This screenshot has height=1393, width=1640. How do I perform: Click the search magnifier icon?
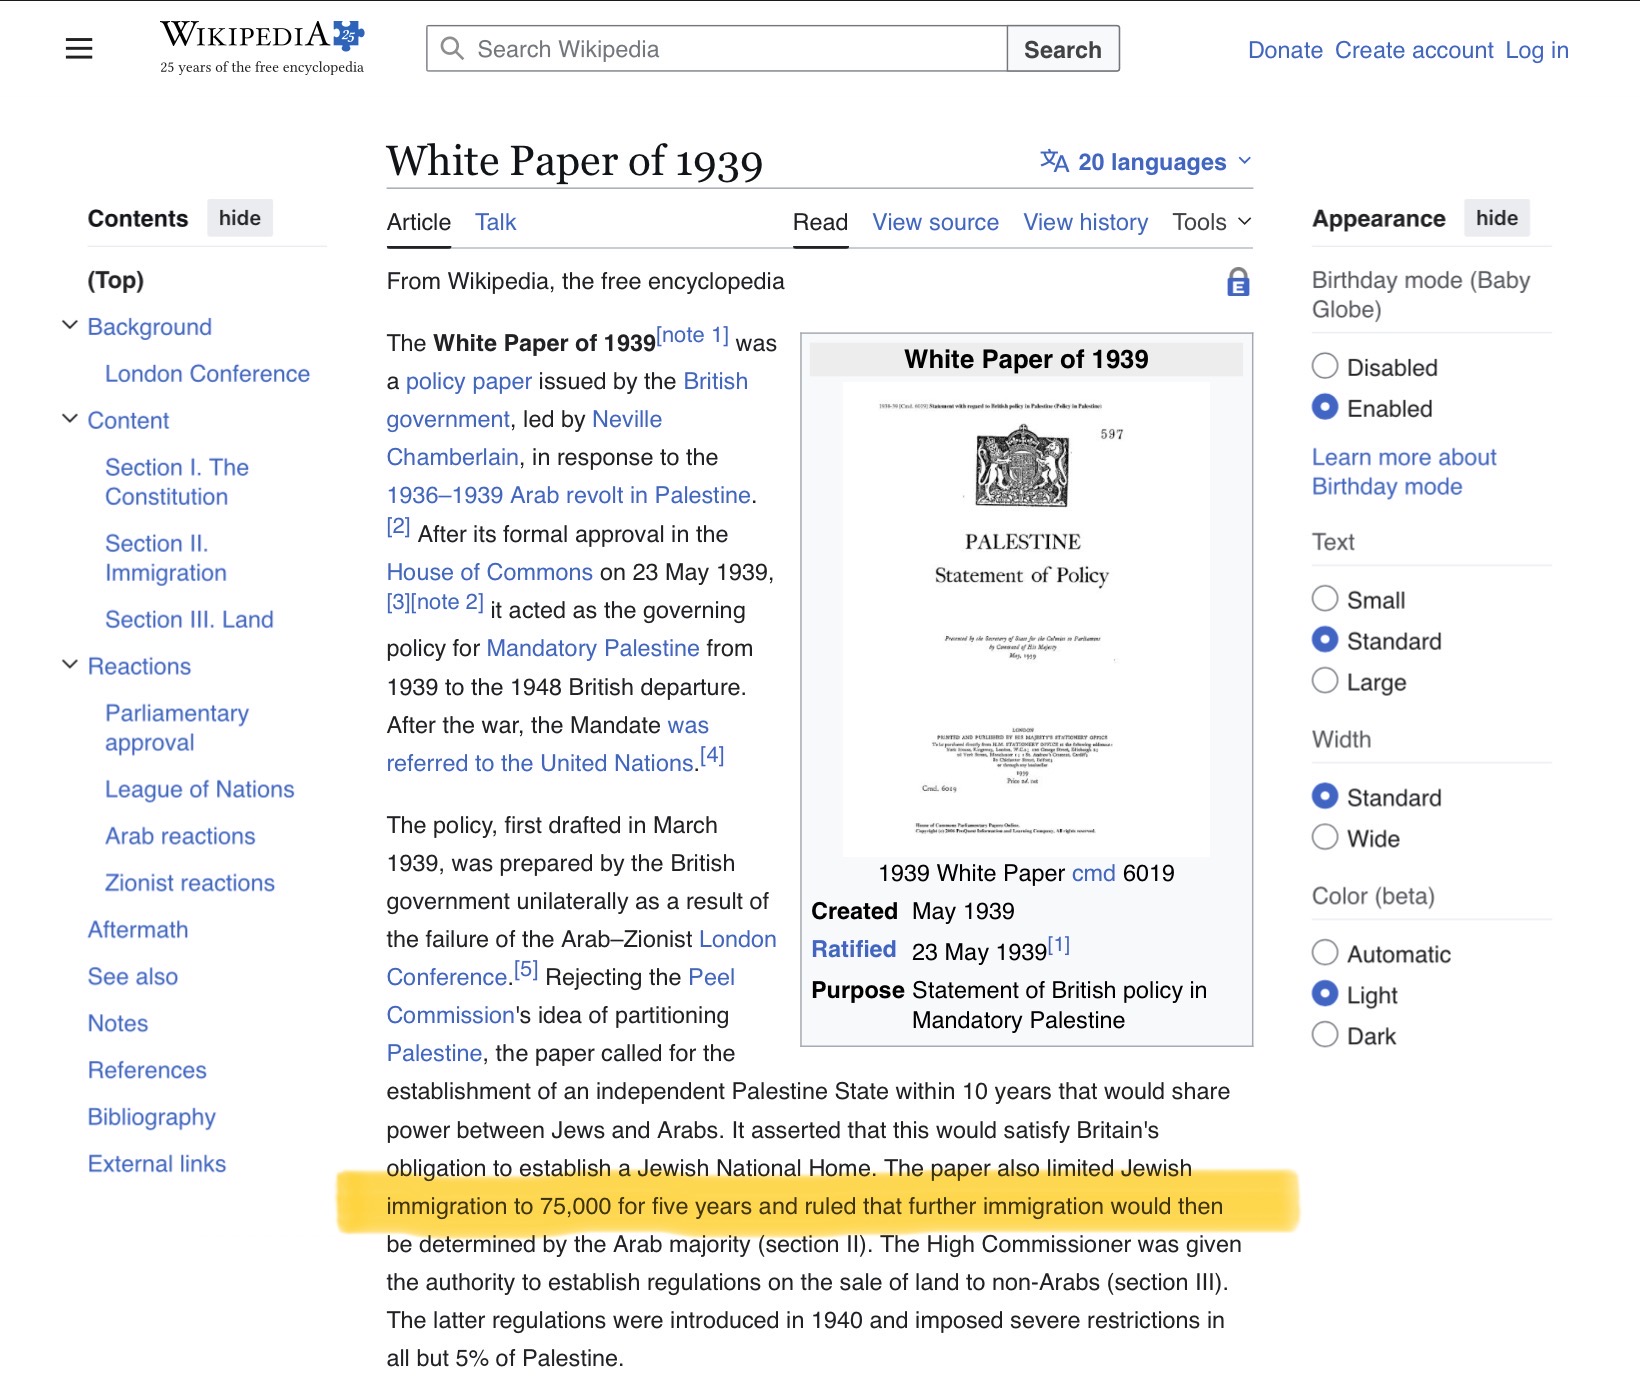pyautogui.click(x=452, y=49)
